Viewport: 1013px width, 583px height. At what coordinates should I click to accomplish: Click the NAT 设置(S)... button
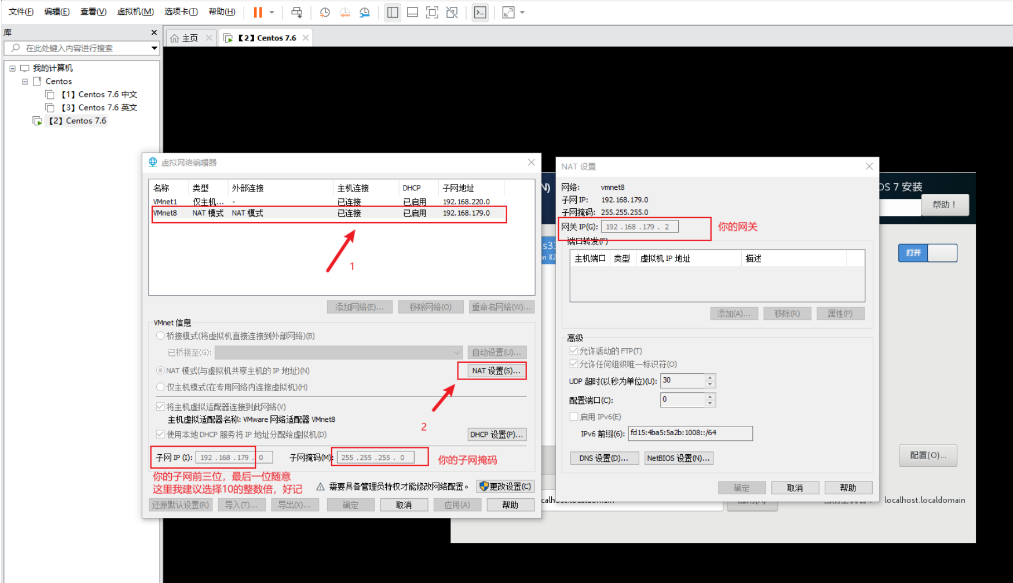tap(496, 371)
